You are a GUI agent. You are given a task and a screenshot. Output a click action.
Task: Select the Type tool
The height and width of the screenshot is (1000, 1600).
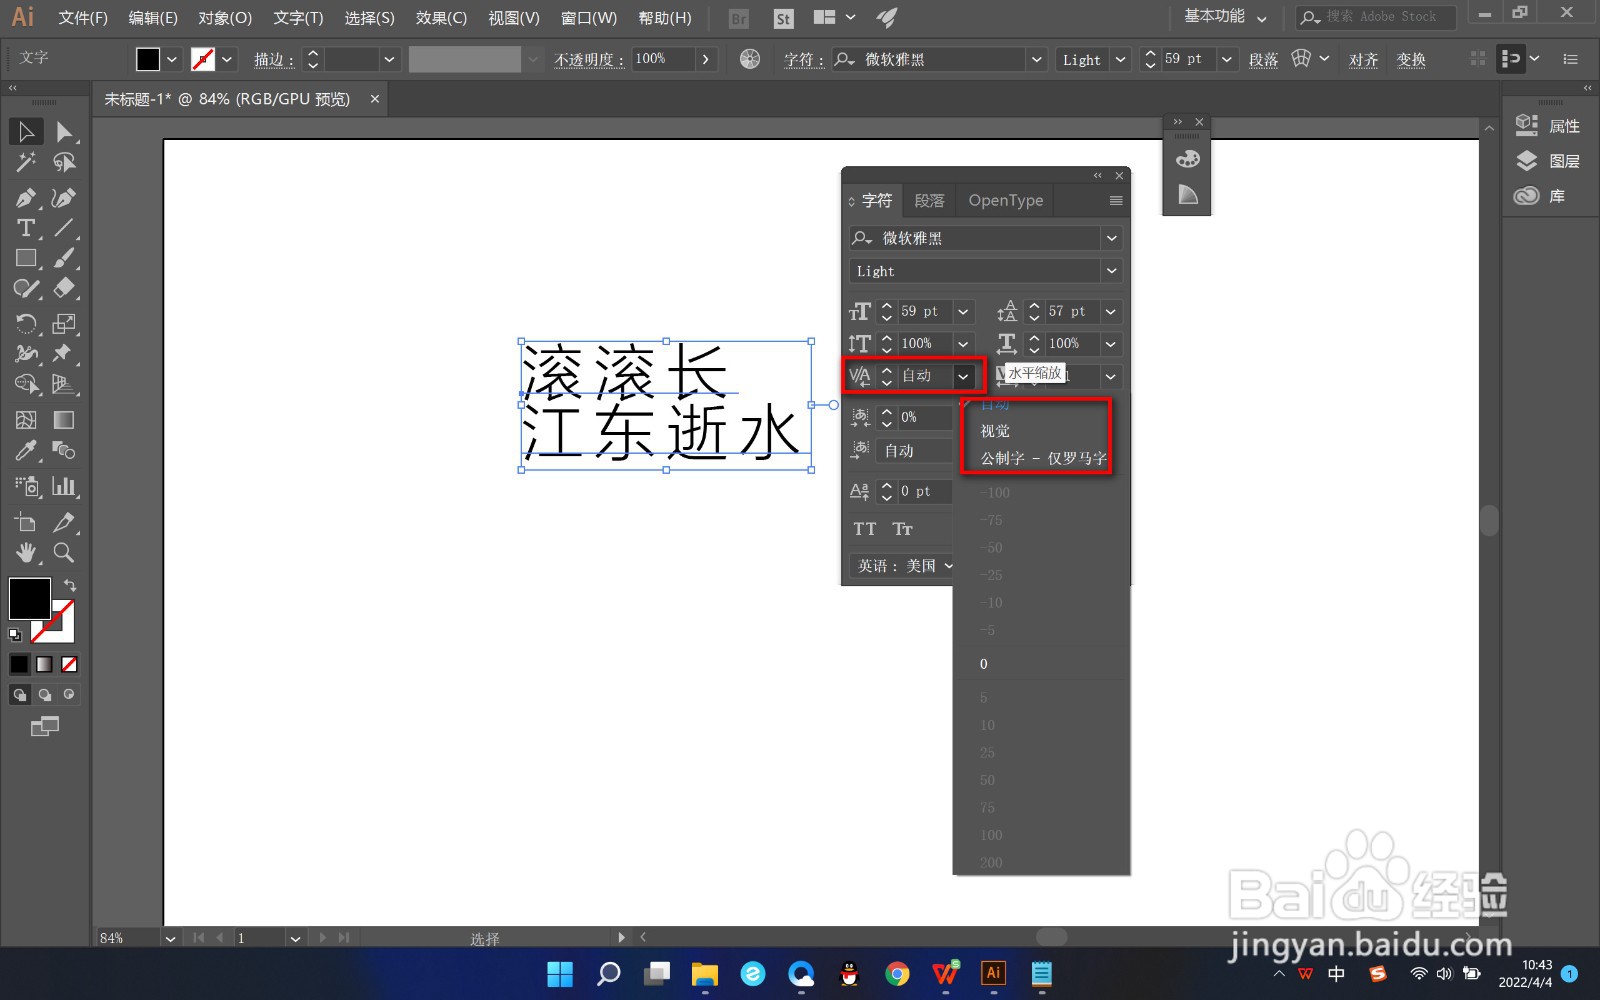tap(26, 228)
